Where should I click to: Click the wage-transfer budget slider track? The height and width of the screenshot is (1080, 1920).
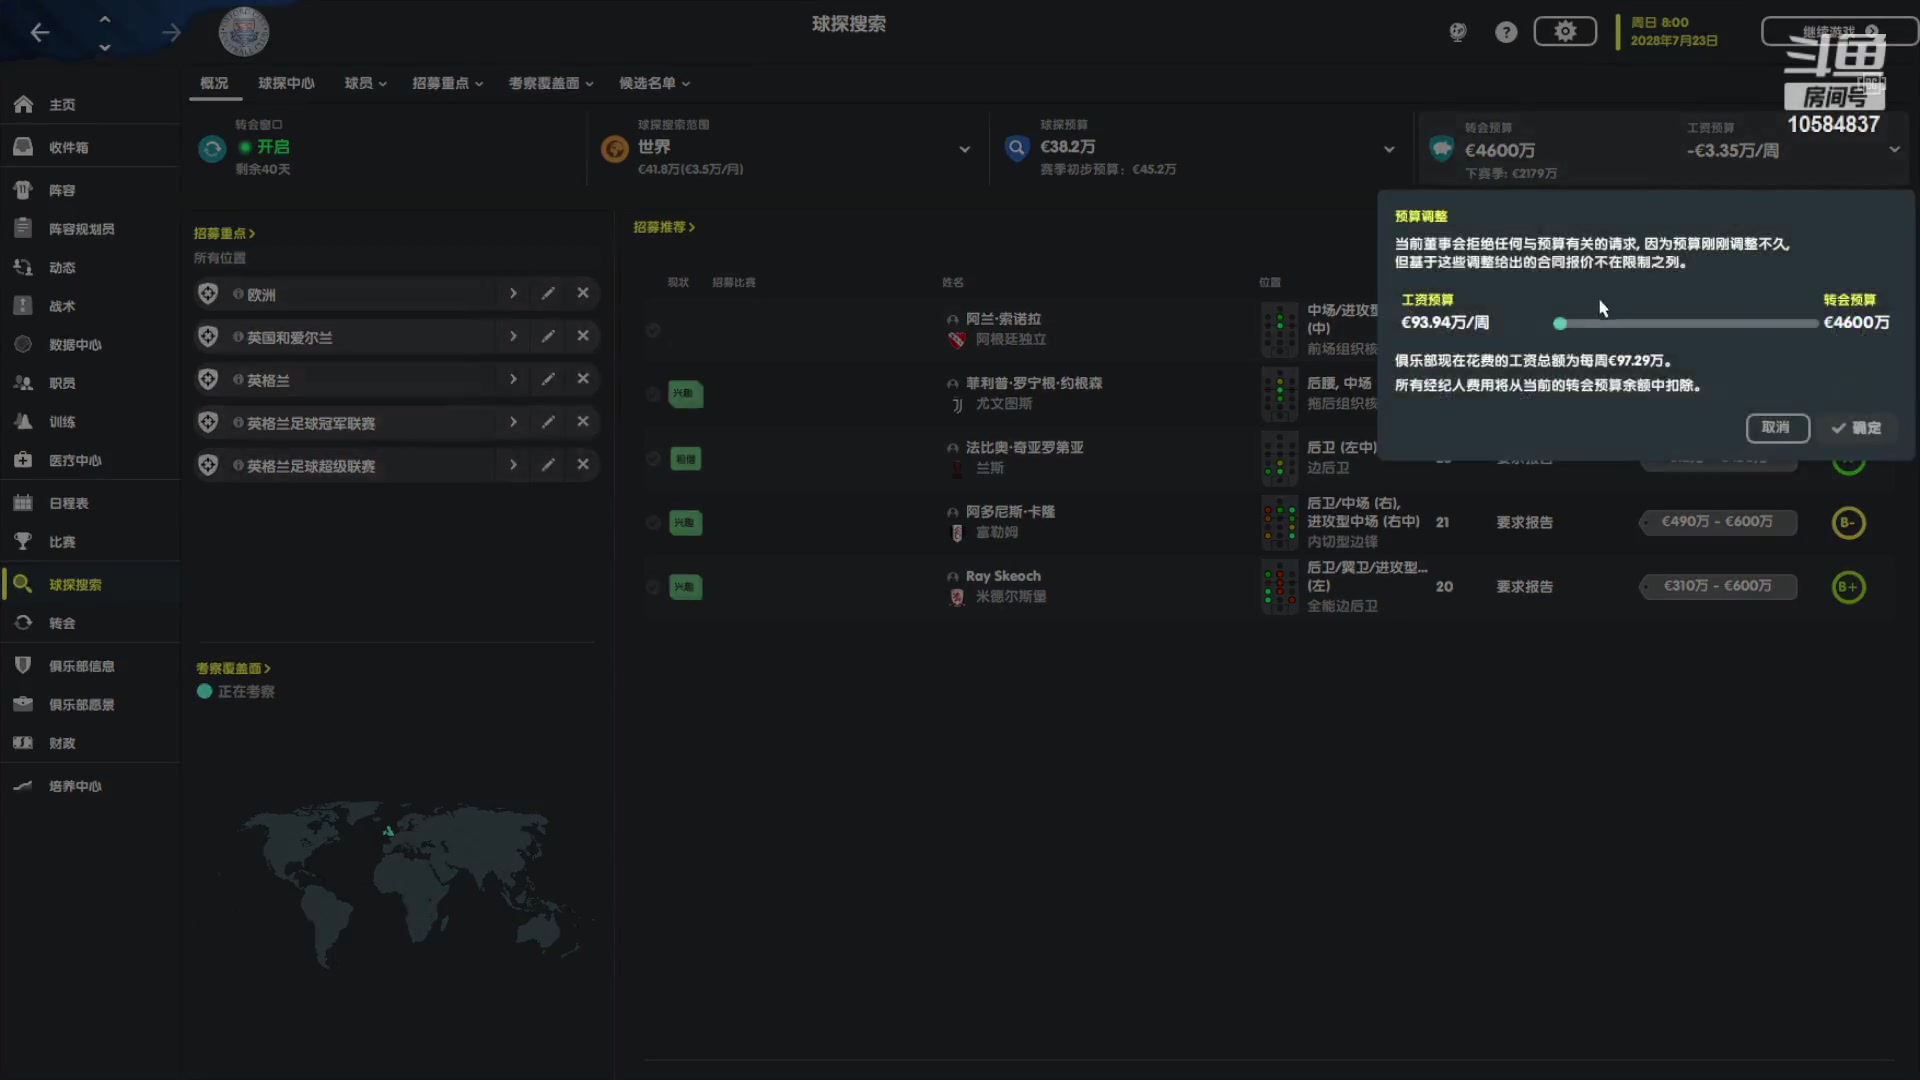tap(1688, 323)
